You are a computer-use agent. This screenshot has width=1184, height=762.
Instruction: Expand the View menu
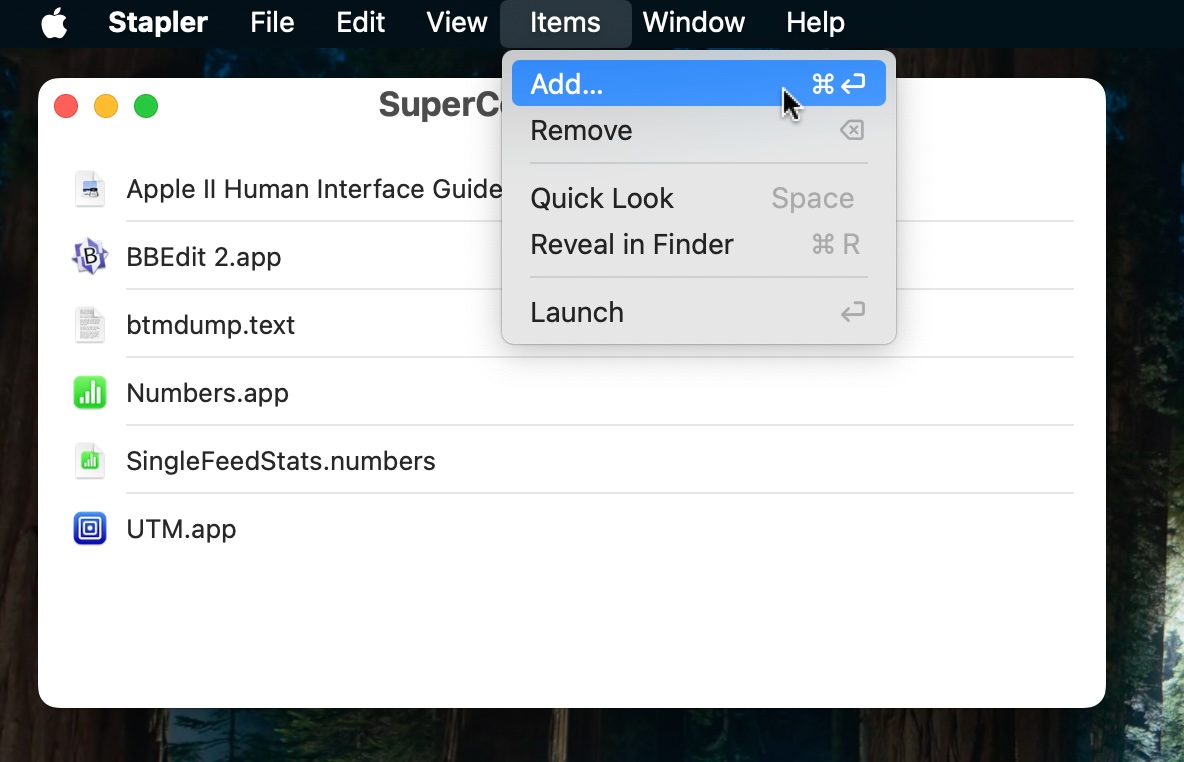(x=457, y=23)
